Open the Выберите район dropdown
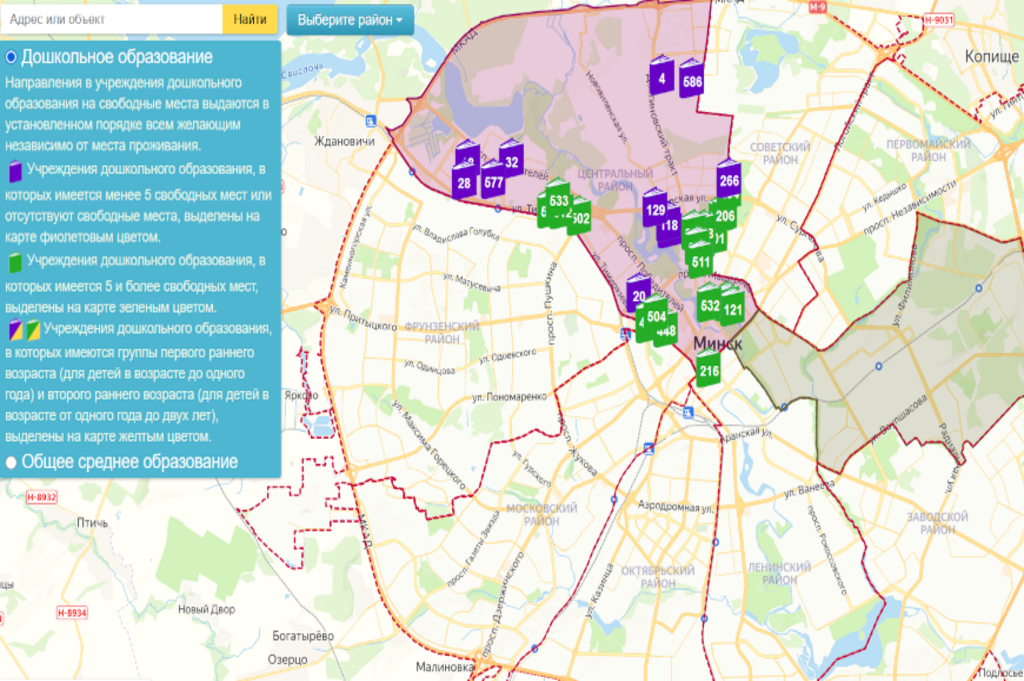Screen dimensions: 1024x681 [349, 19]
